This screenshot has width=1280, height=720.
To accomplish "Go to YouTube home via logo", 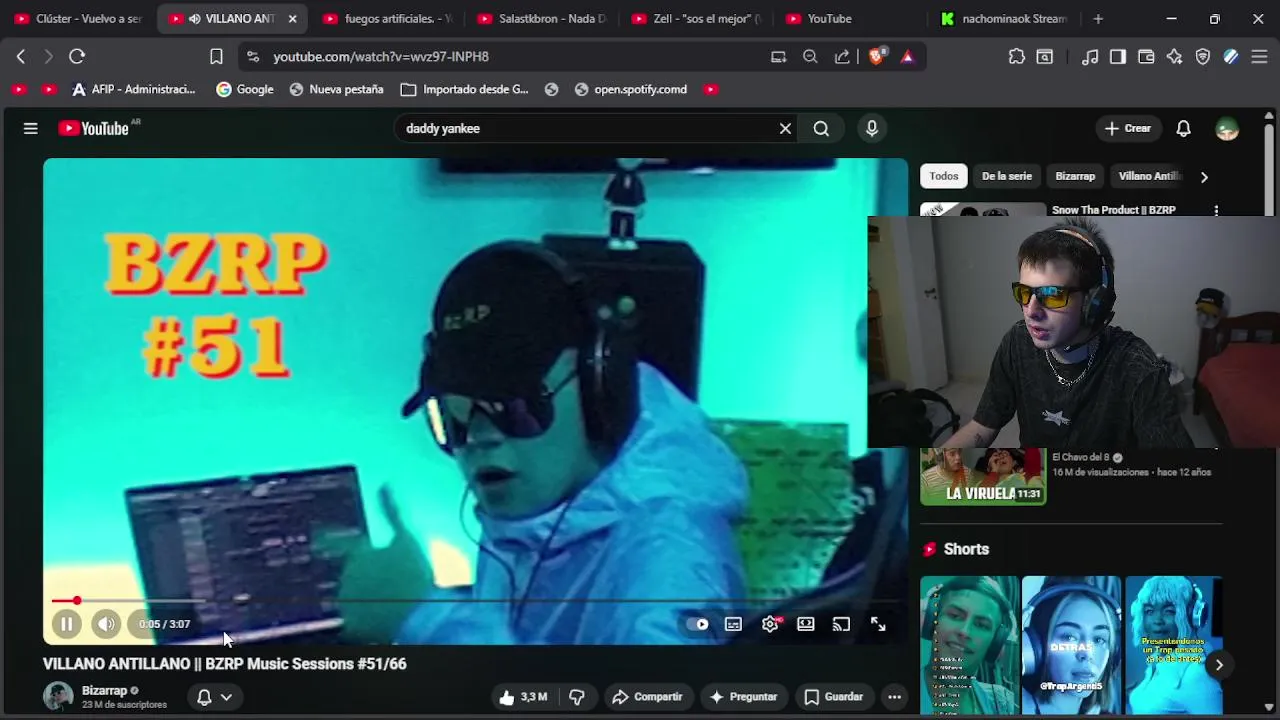I will coord(93,128).
